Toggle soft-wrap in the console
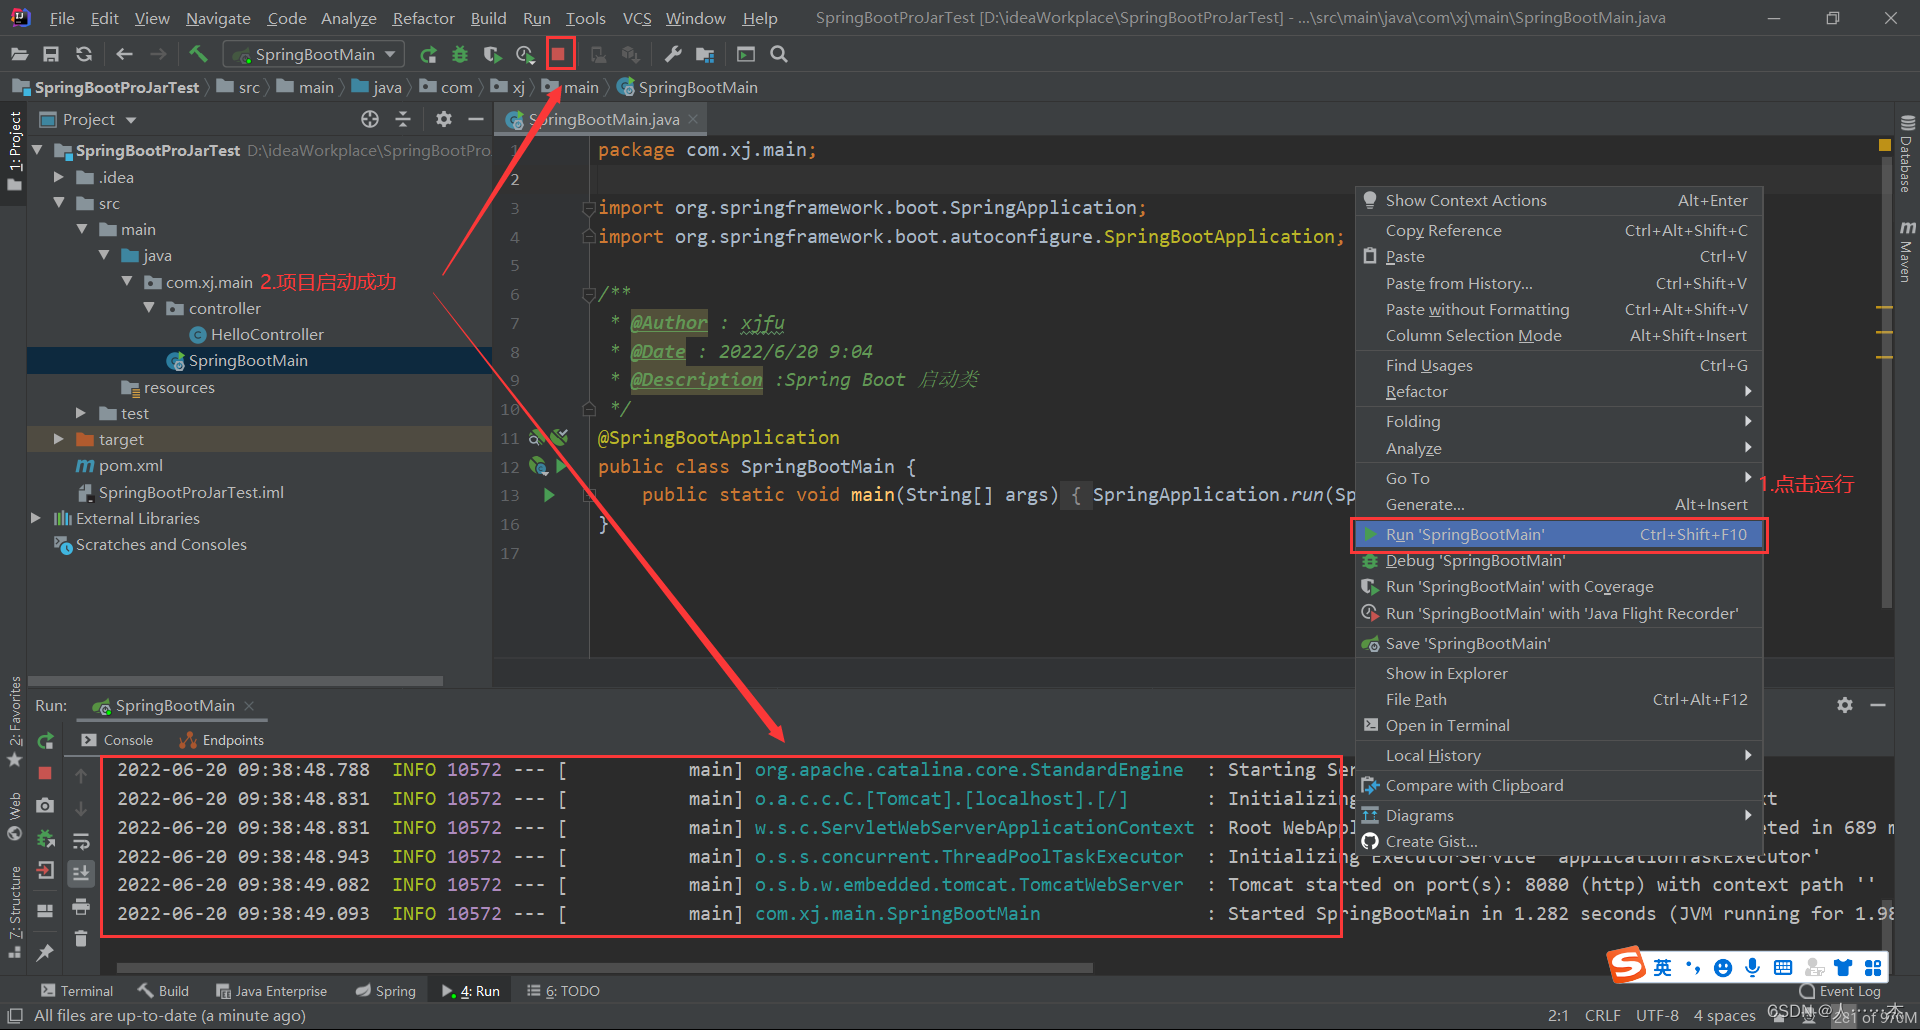1920x1030 pixels. 81,841
